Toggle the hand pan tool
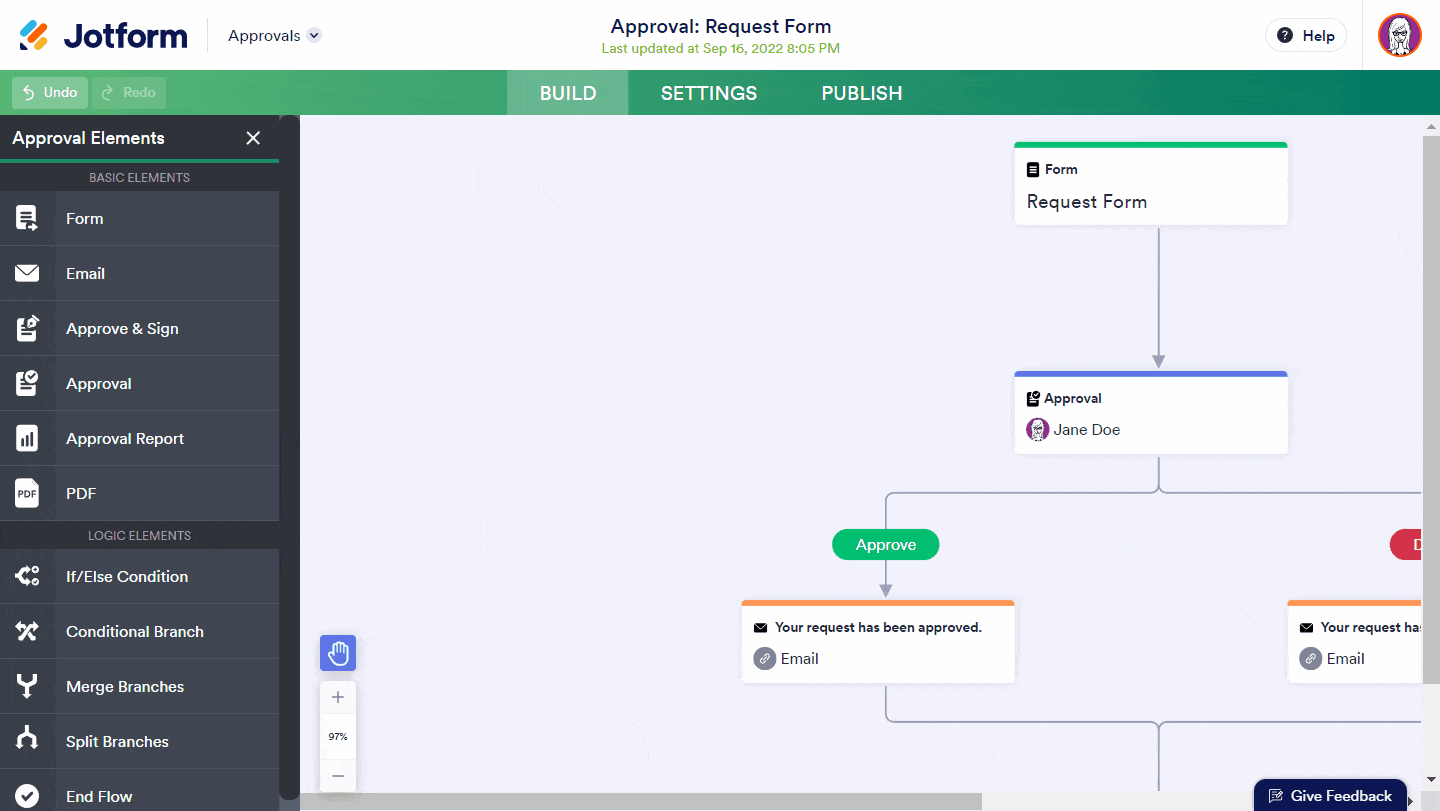 (338, 653)
